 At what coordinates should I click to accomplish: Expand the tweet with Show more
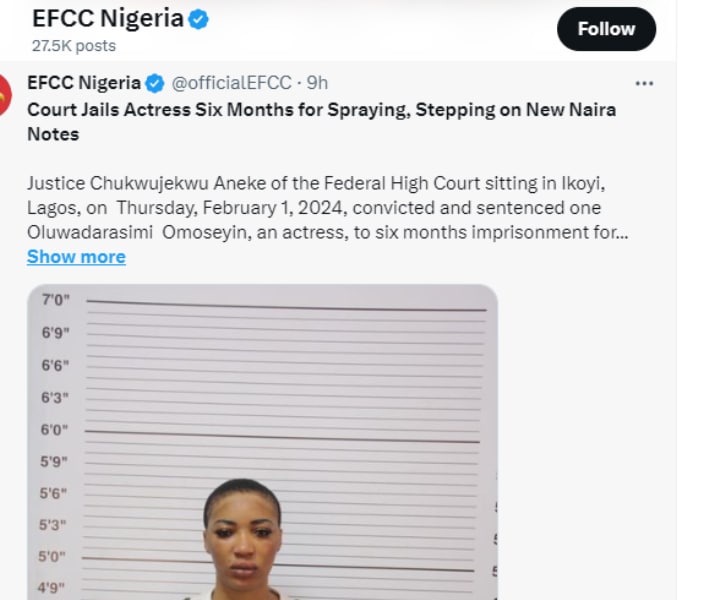coord(76,257)
